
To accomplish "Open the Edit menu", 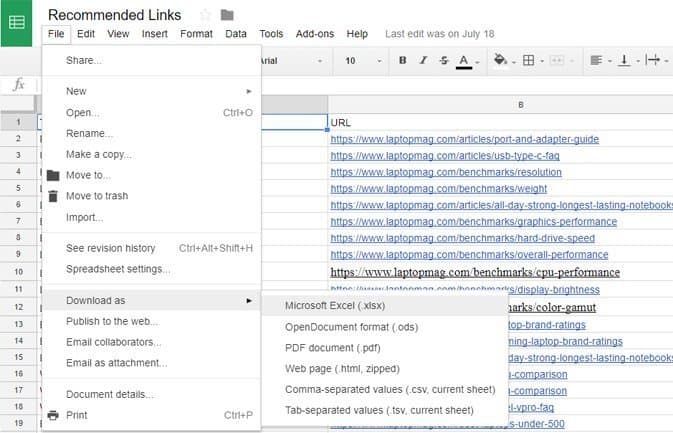I will (x=86, y=34).
